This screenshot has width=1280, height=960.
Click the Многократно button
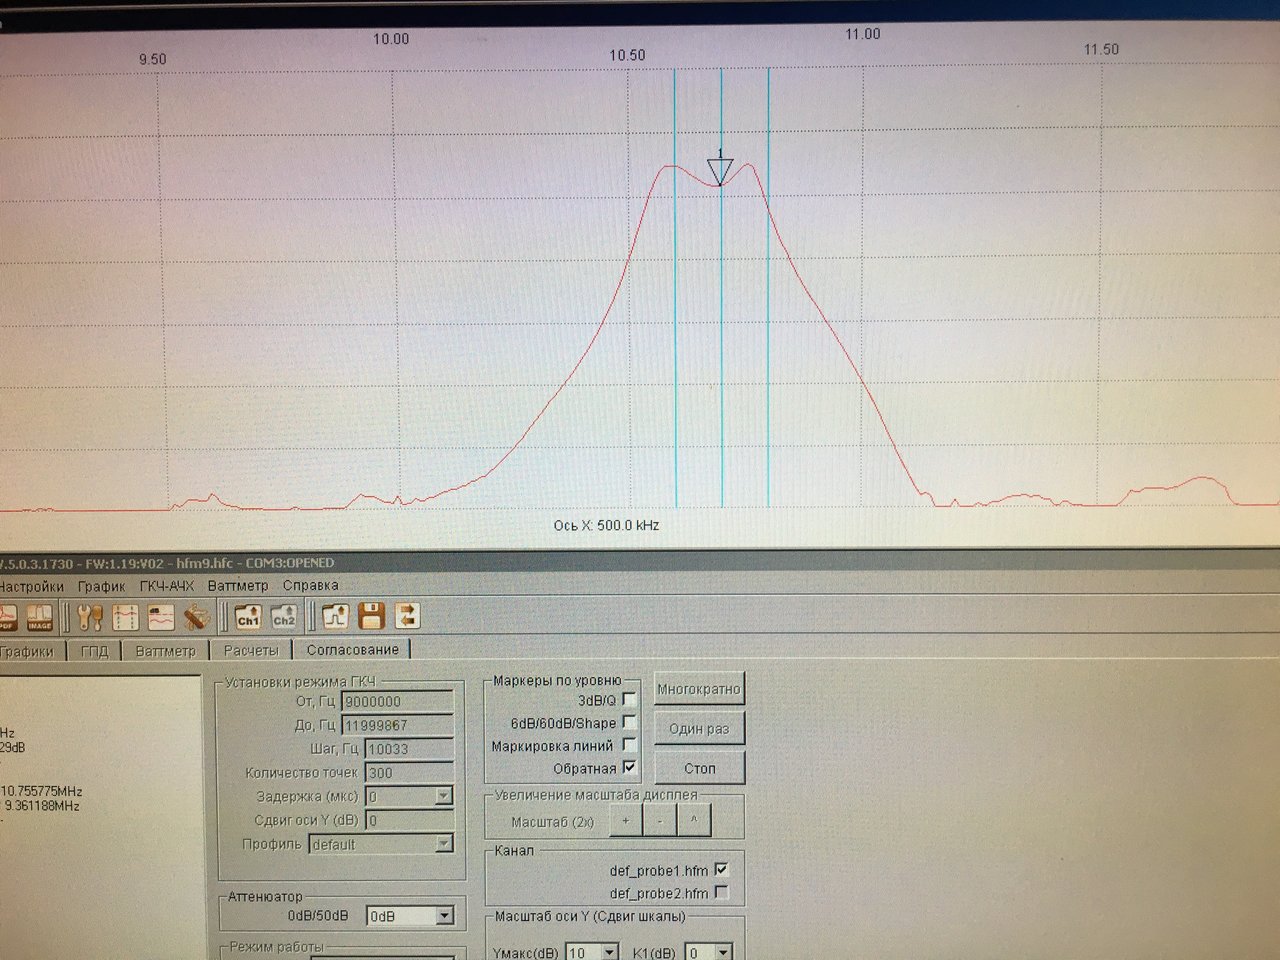699,689
